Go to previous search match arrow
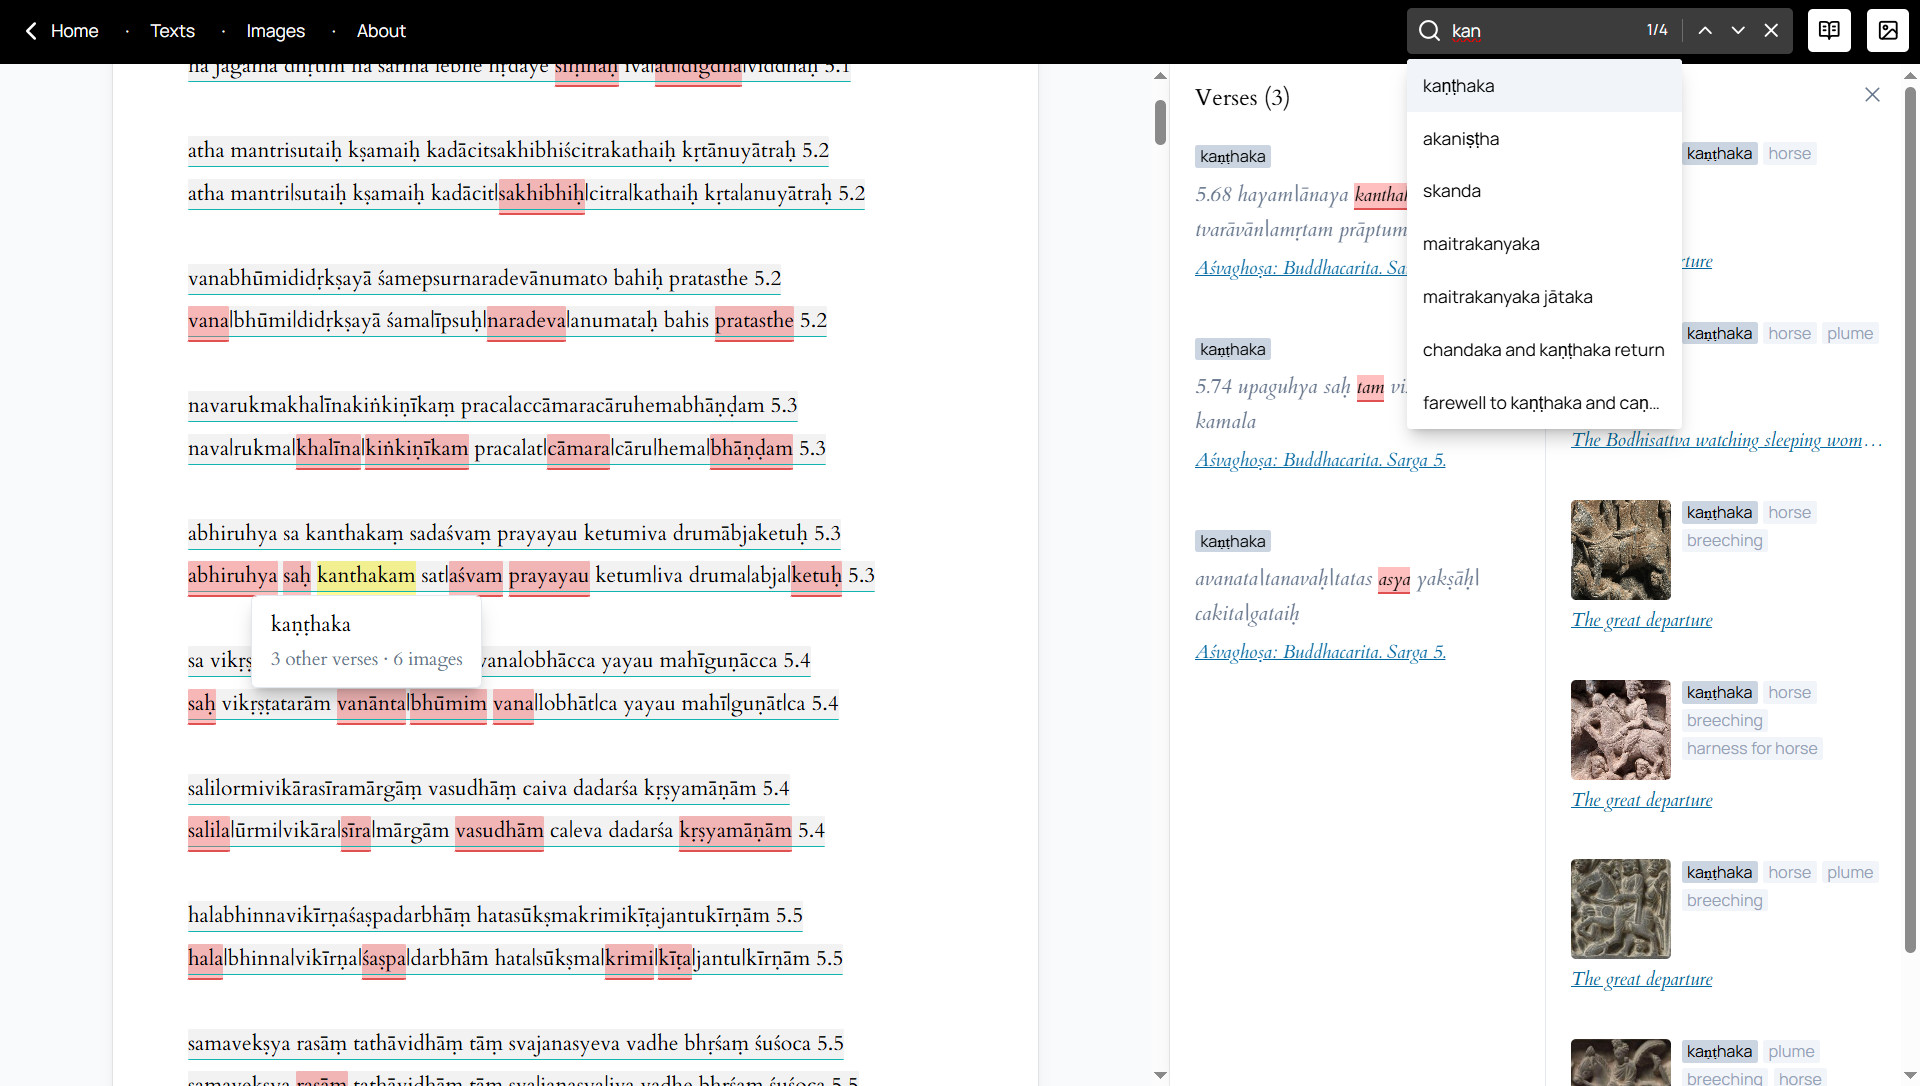Screen dimensions: 1920x1086 1705,31
